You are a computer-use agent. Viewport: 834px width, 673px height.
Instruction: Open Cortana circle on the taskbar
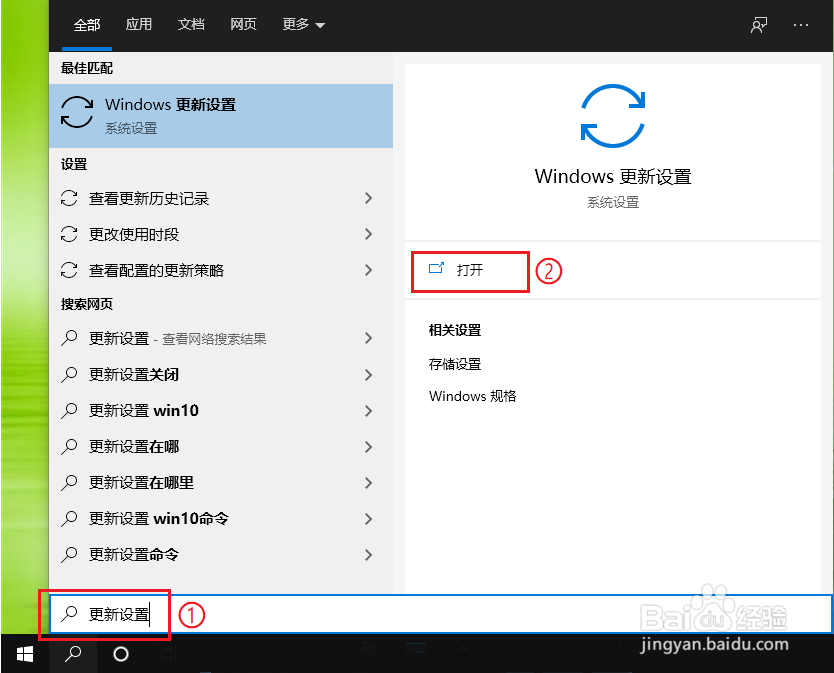[x=121, y=654]
